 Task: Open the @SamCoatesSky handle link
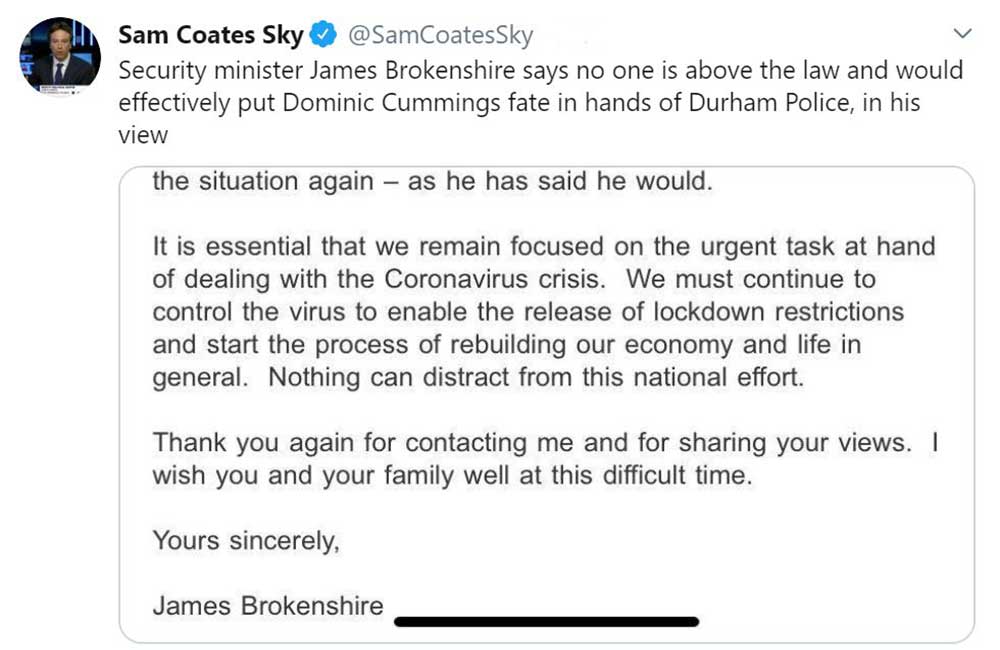440,36
